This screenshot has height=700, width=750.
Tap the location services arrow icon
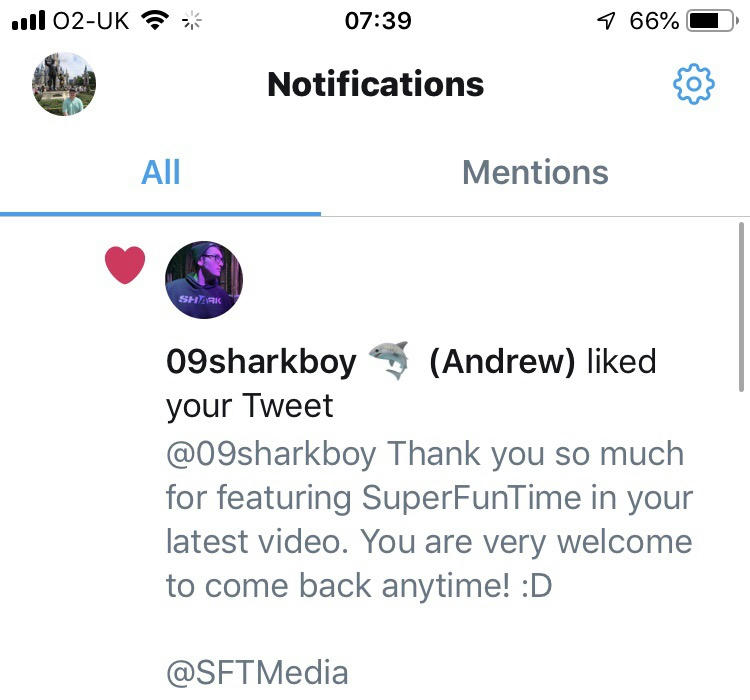(x=606, y=21)
